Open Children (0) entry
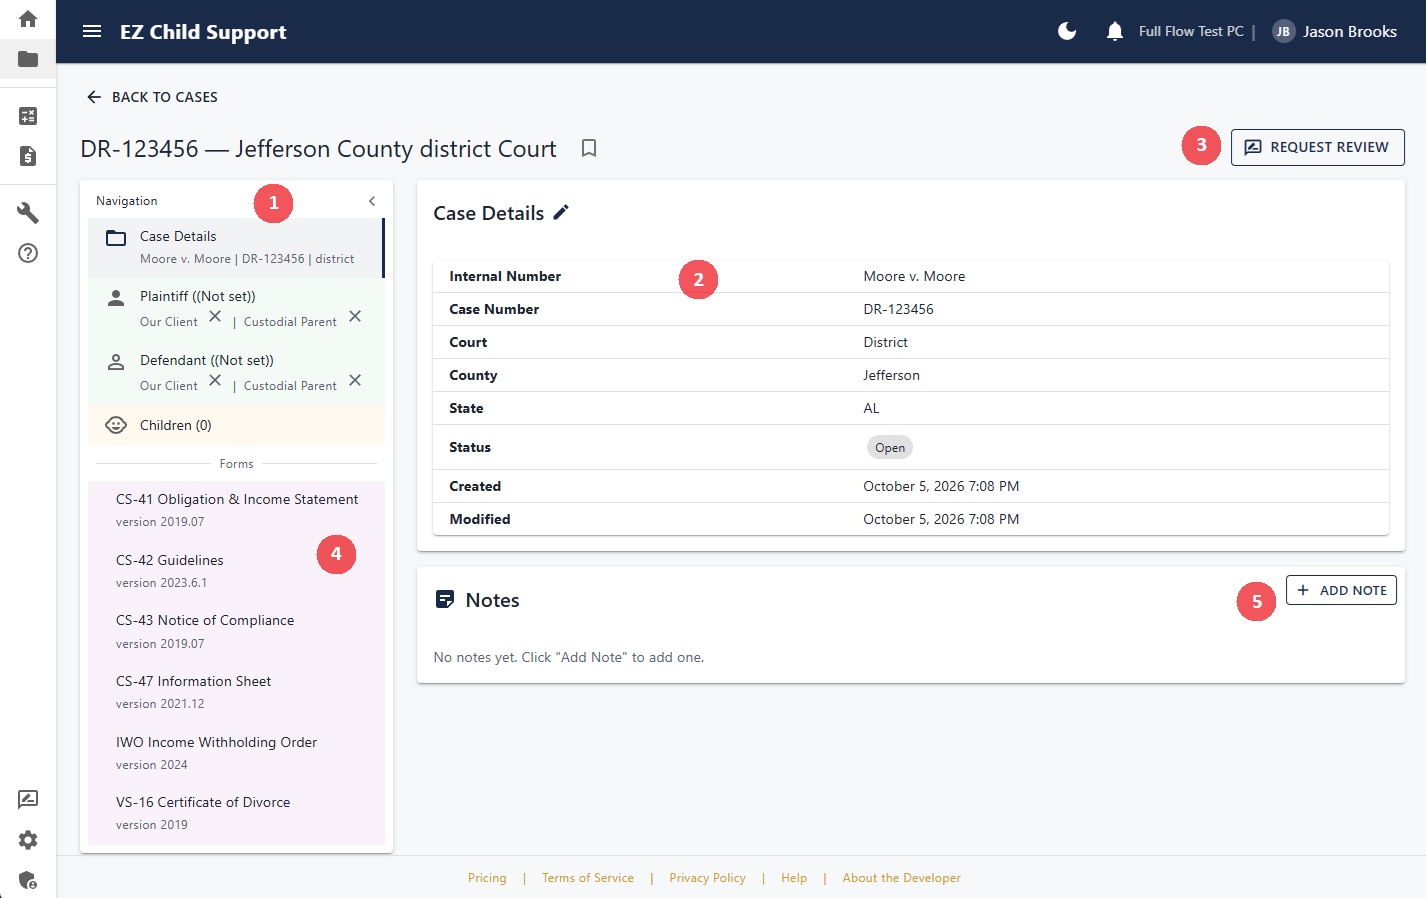The width and height of the screenshot is (1426, 898). point(236,425)
